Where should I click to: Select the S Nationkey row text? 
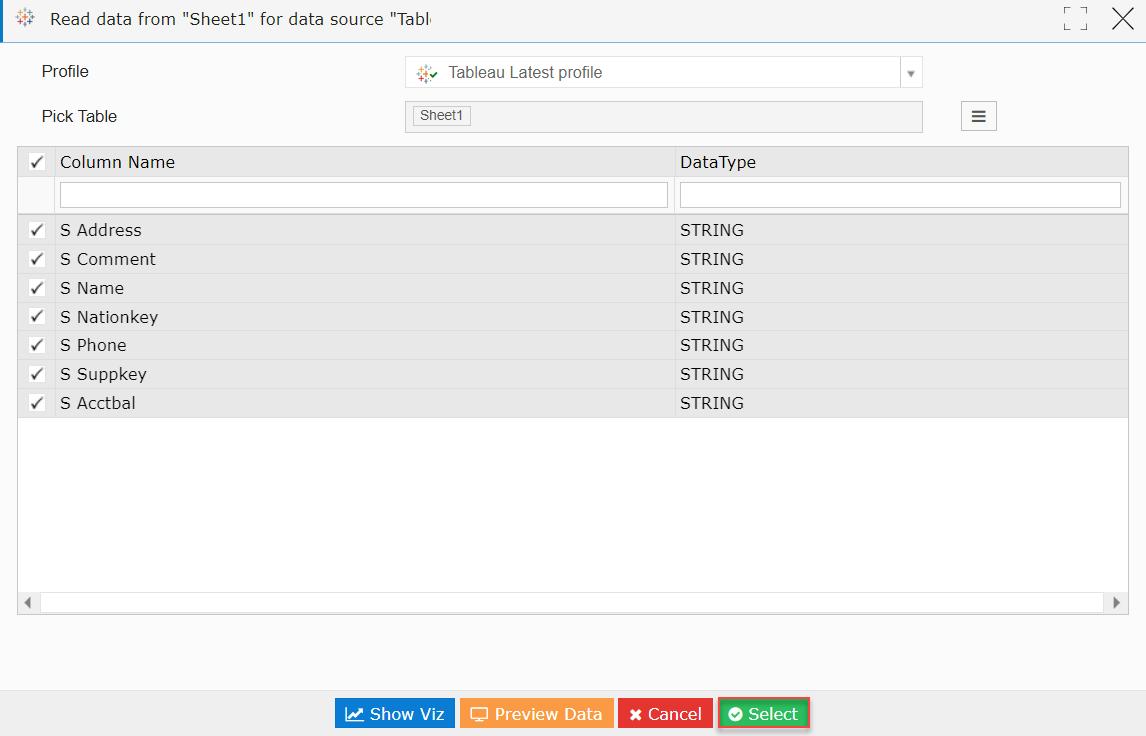(x=109, y=317)
